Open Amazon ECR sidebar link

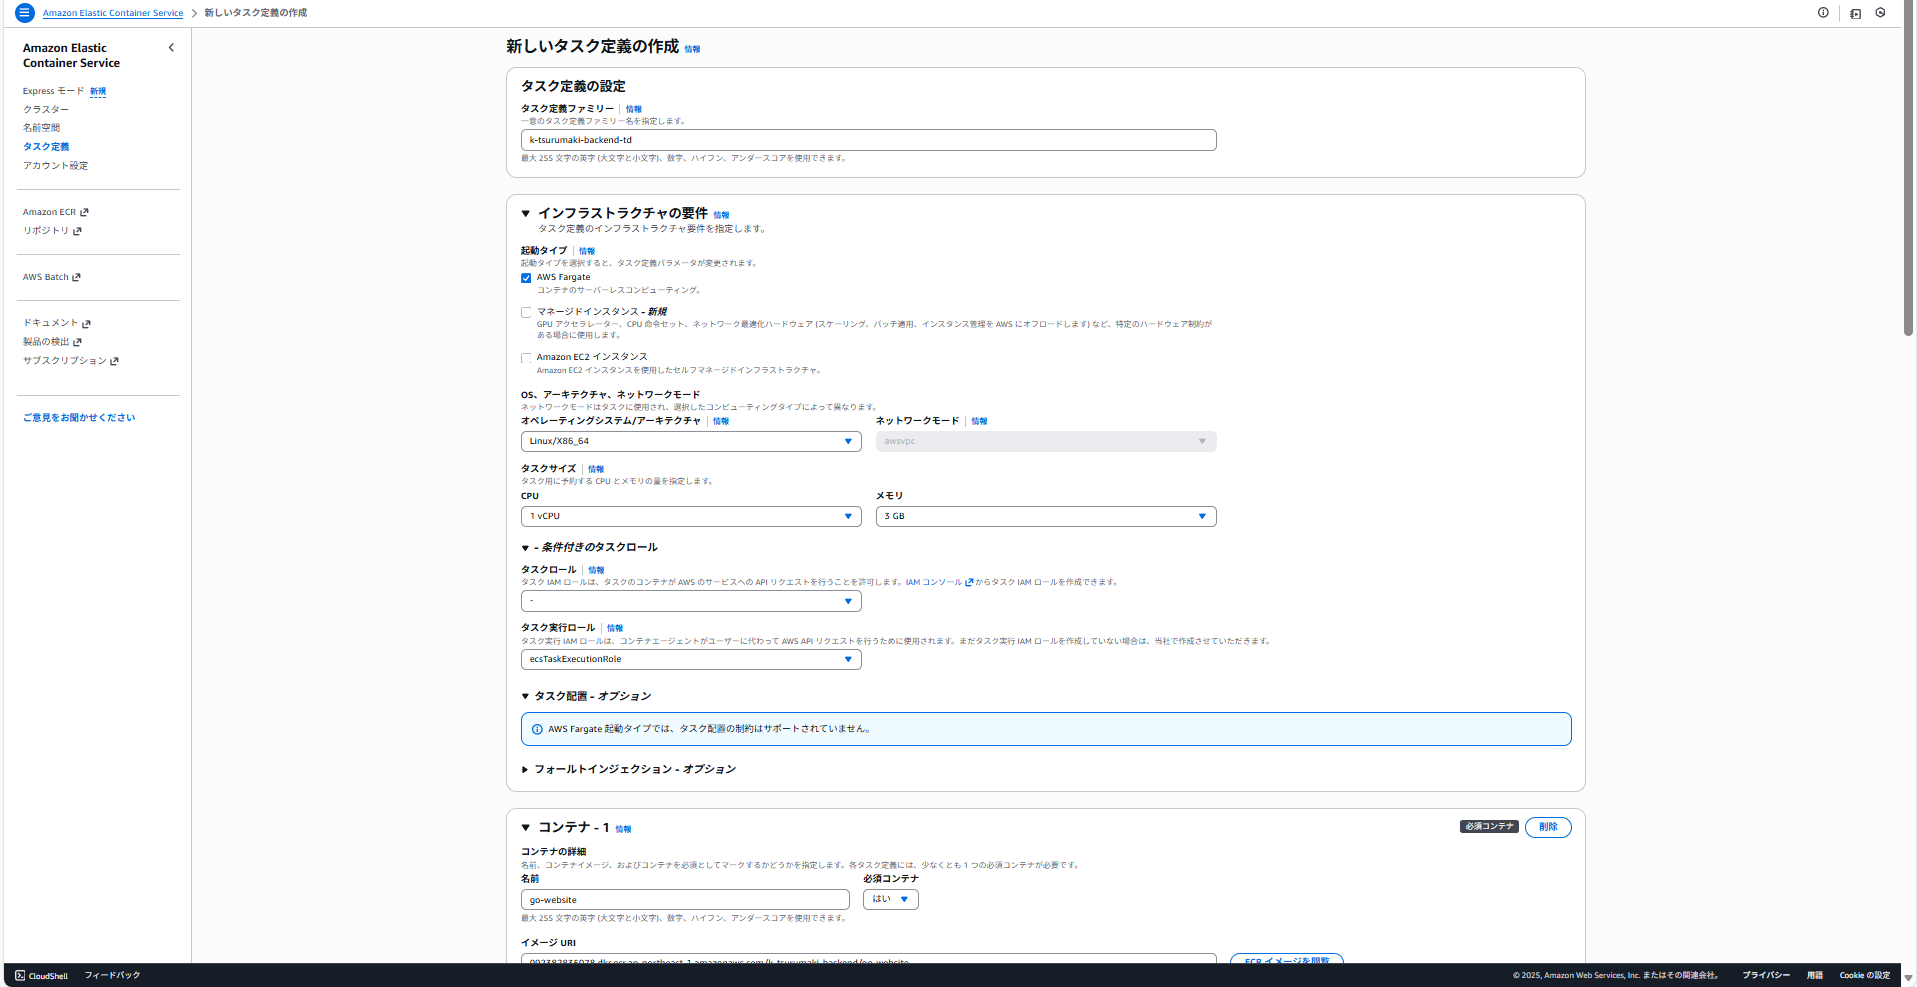49,212
